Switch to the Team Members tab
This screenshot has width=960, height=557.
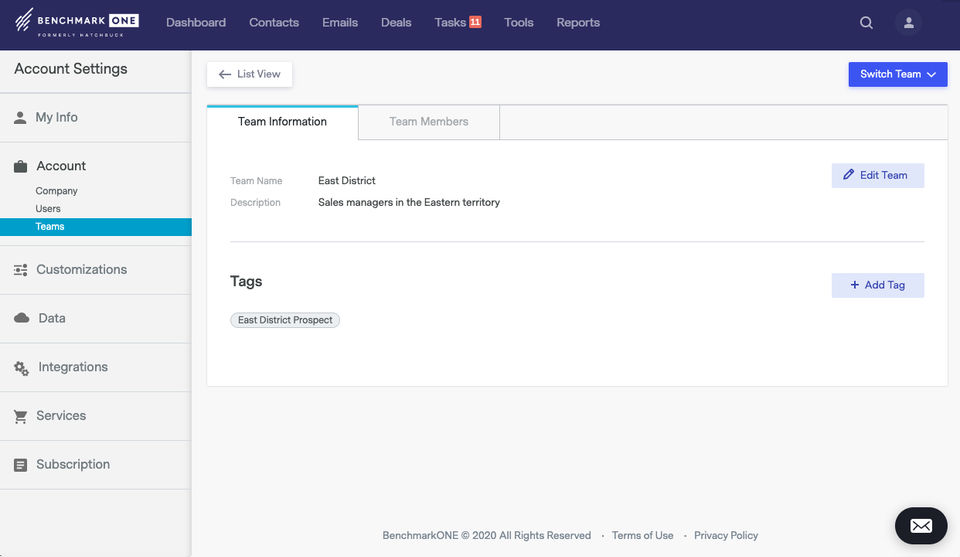pos(429,122)
